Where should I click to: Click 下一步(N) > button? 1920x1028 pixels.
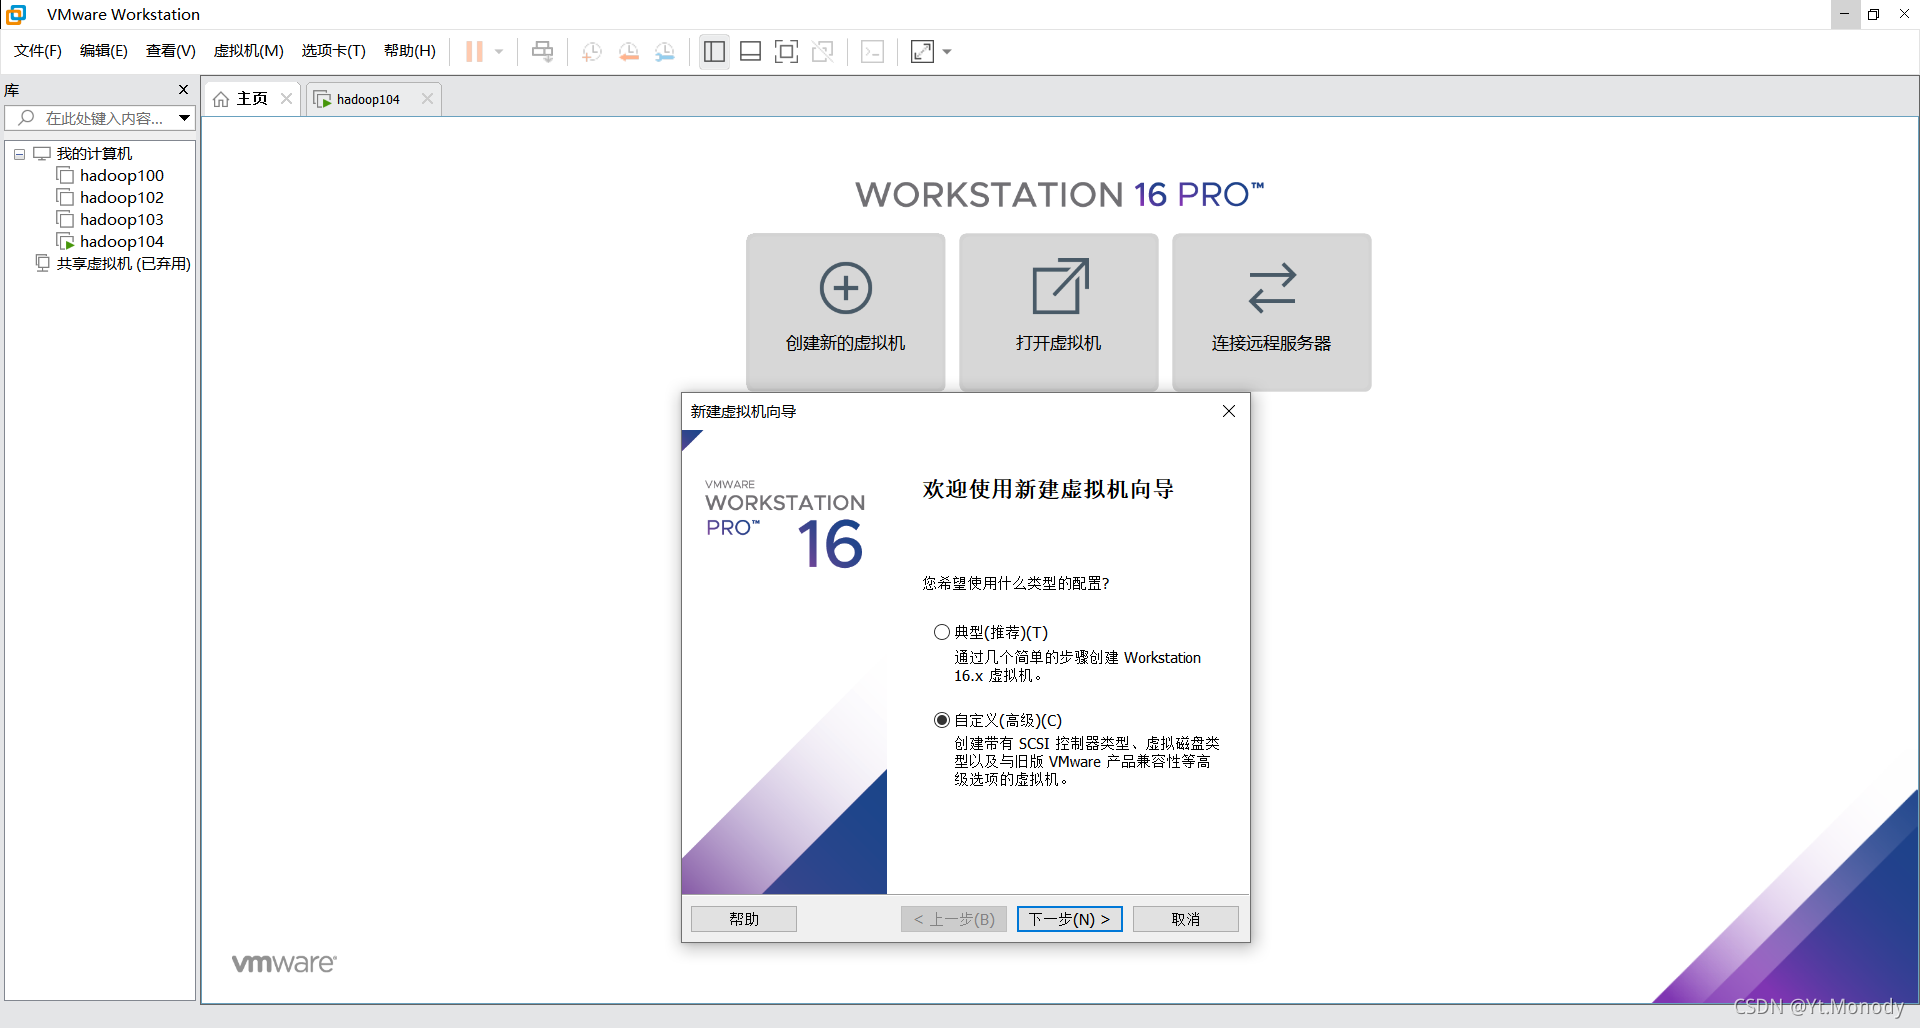click(1070, 919)
